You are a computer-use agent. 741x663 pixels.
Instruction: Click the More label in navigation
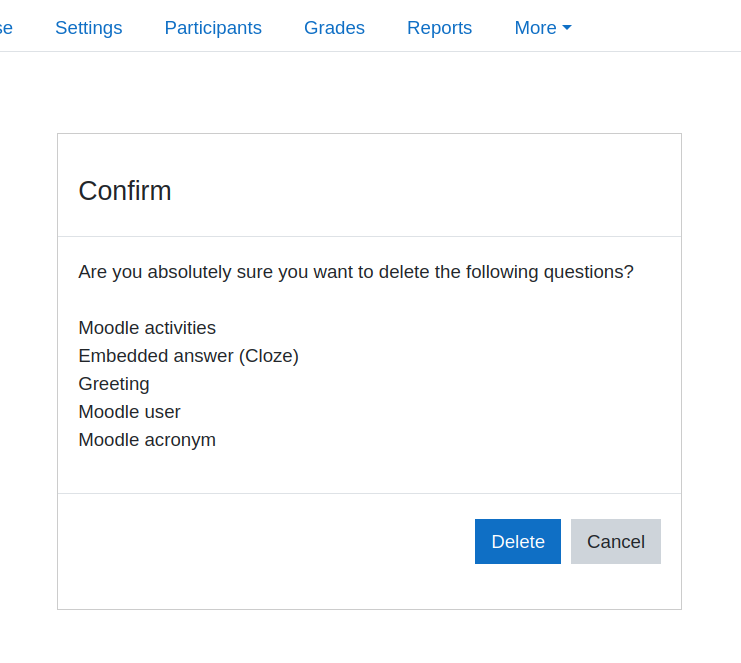coord(535,28)
